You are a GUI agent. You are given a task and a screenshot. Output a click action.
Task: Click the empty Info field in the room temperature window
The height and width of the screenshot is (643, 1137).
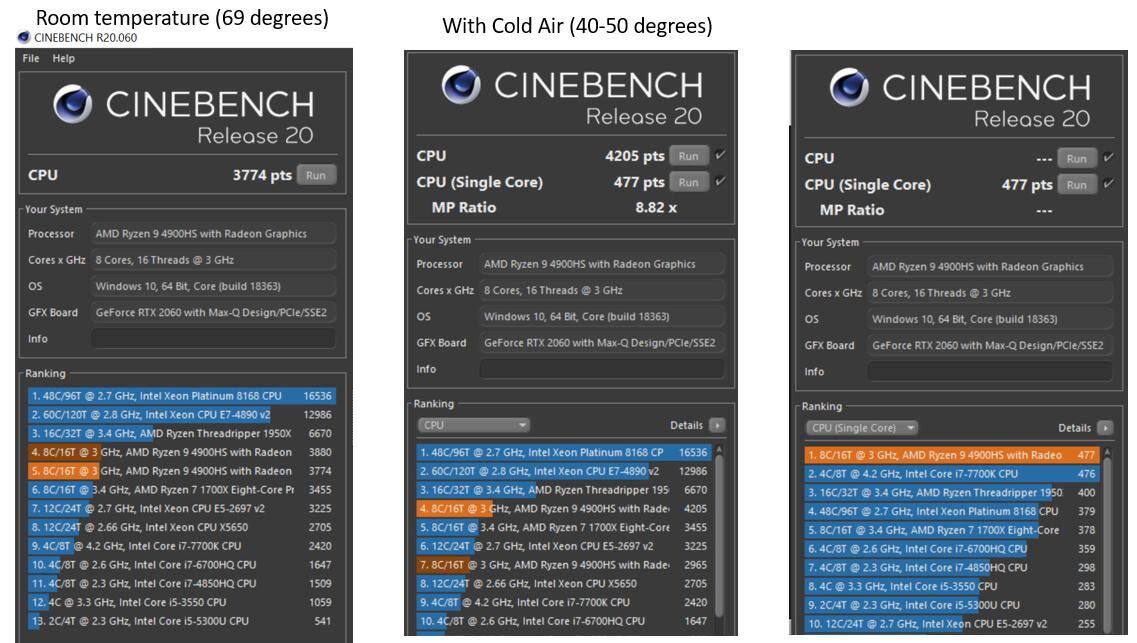pyautogui.click(x=212, y=338)
